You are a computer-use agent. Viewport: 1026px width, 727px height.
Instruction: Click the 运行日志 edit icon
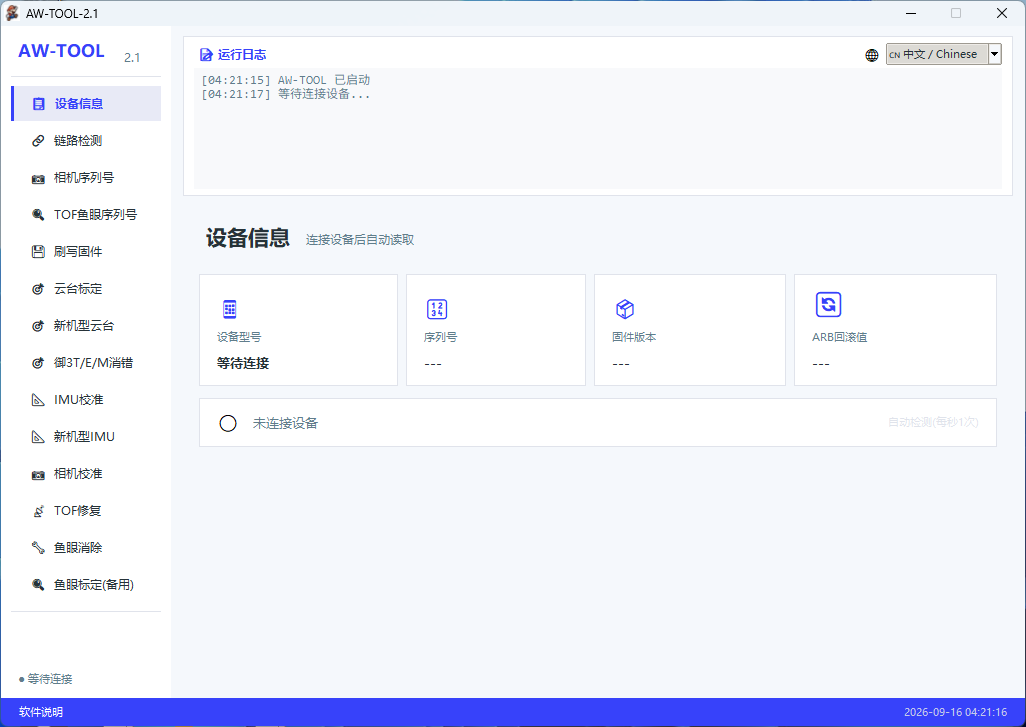[206, 55]
